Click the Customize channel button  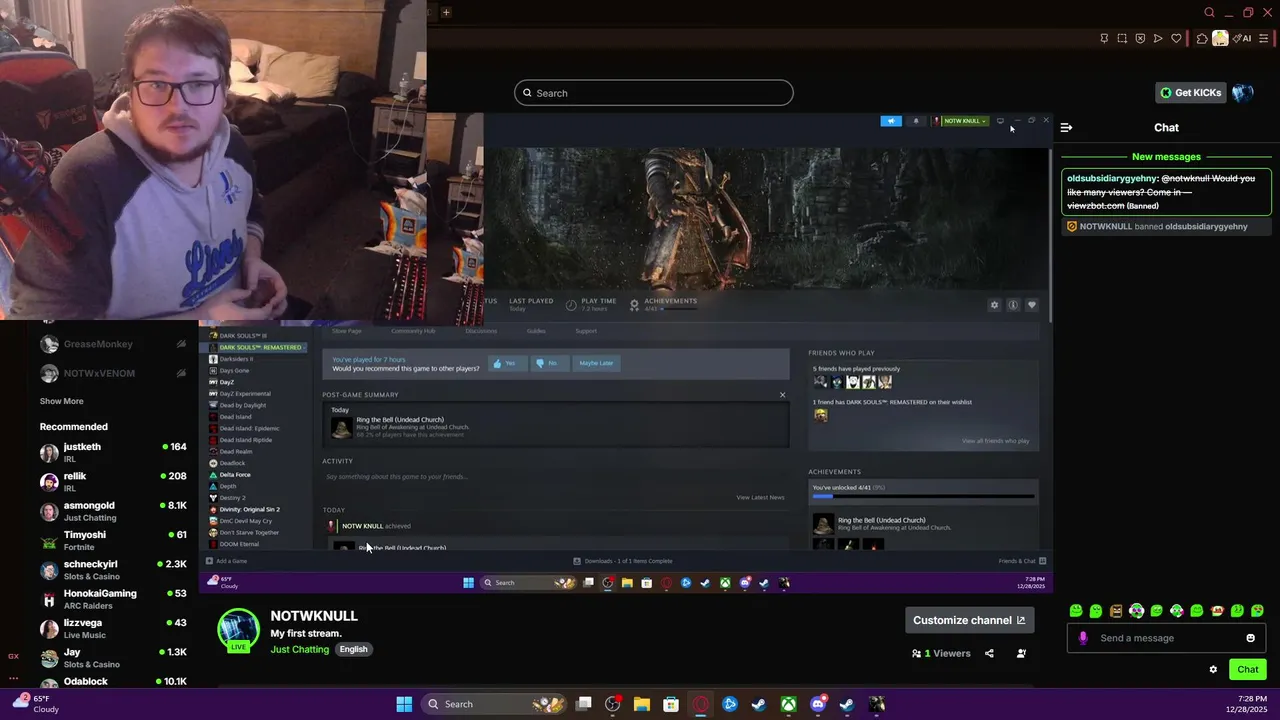click(969, 620)
